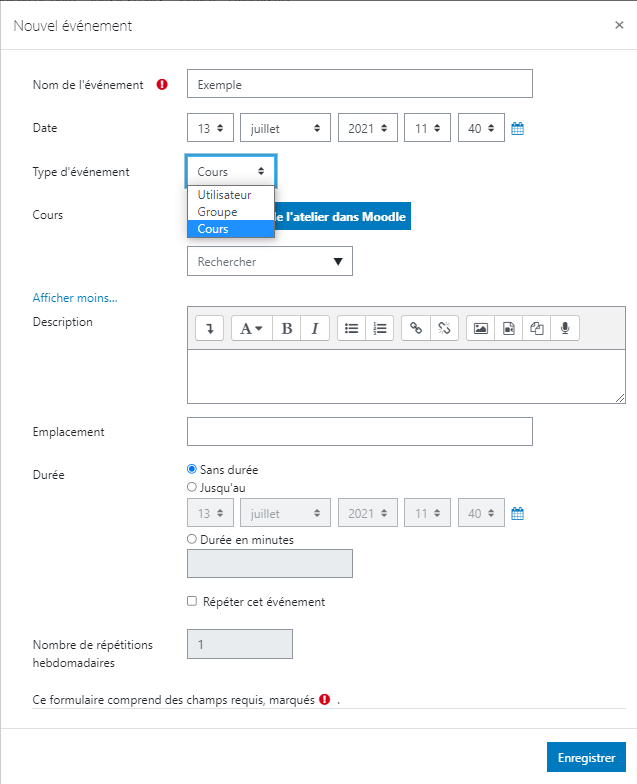Open the disabled end minute dropdown
The width and height of the screenshot is (637, 784).
481,513
